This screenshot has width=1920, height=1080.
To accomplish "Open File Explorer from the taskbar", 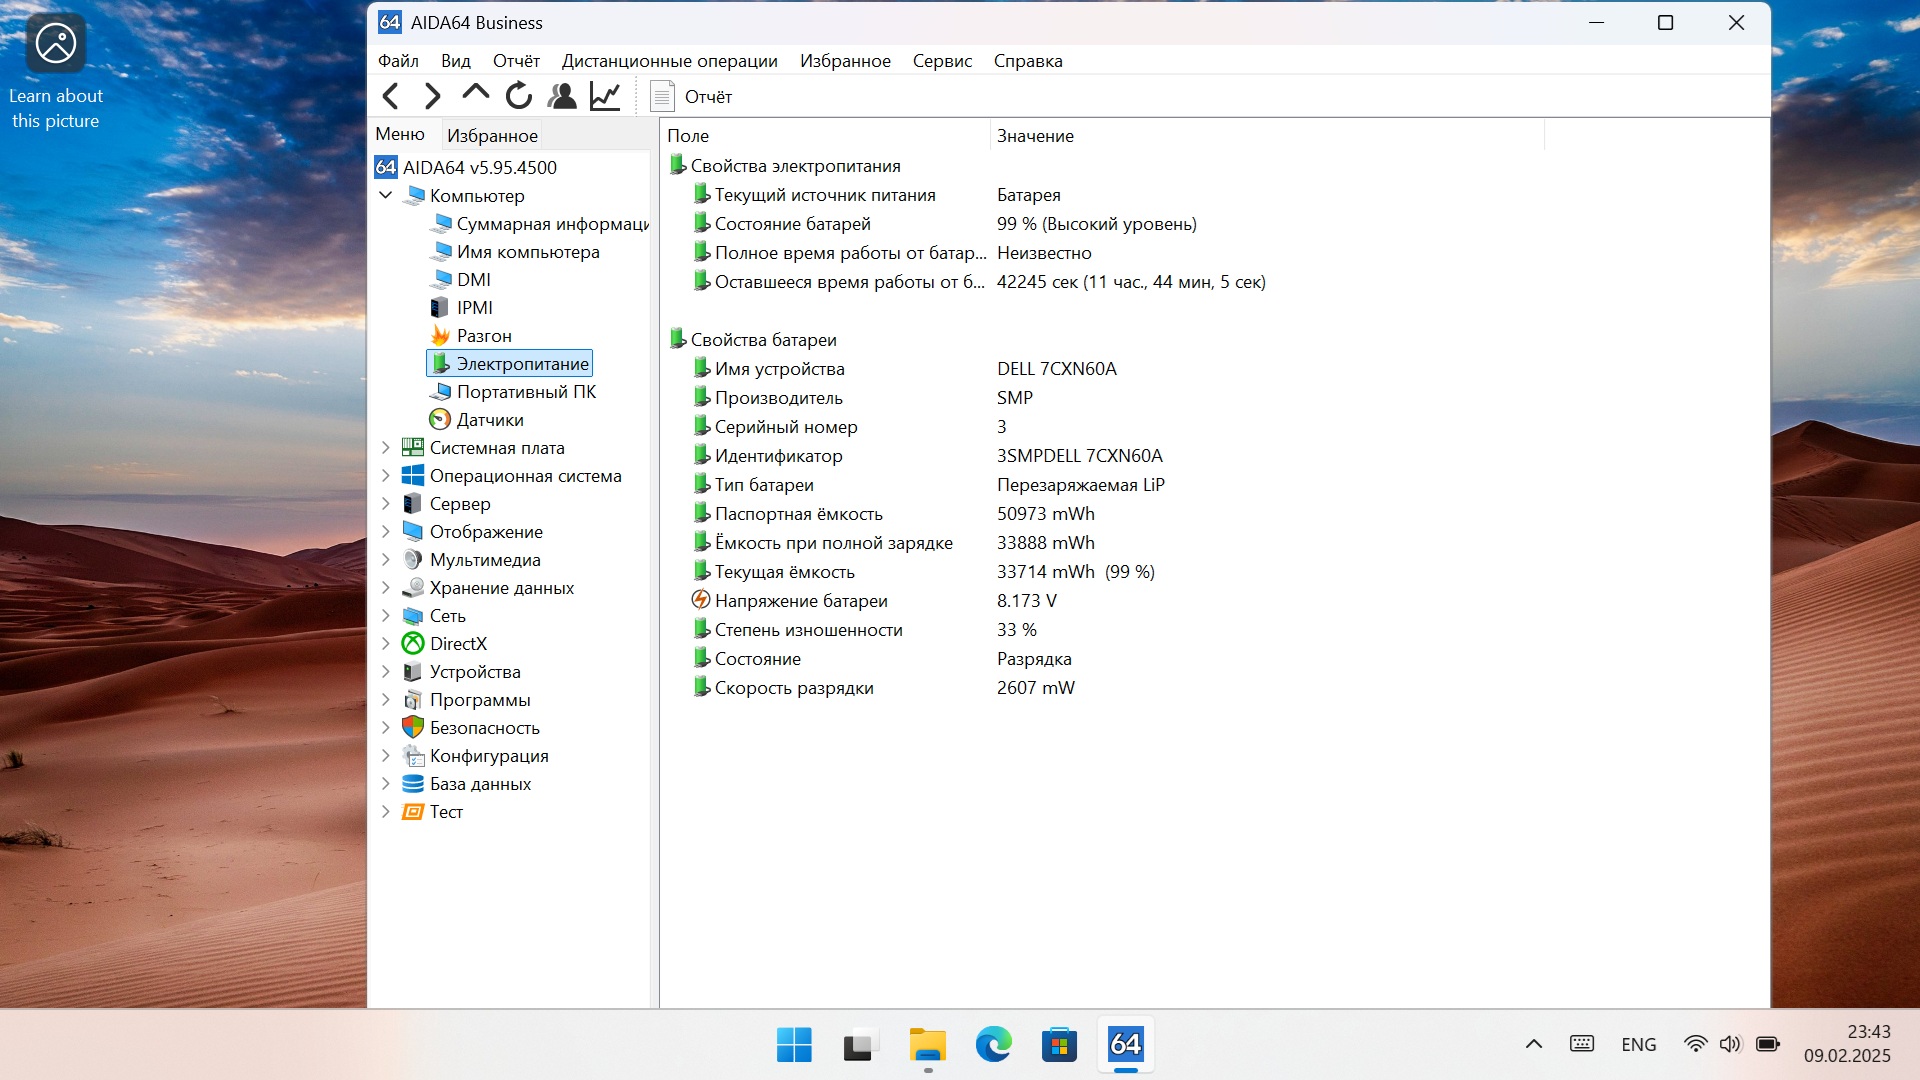I will [928, 1045].
